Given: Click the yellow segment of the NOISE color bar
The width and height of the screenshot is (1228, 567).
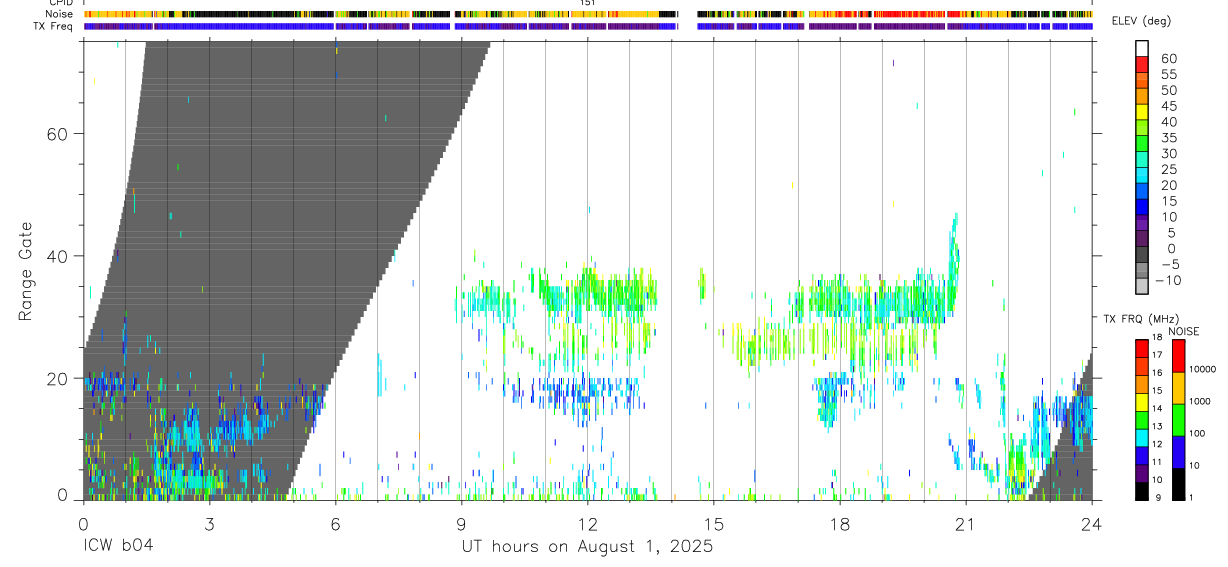Looking at the screenshot, I should click(1178, 388).
